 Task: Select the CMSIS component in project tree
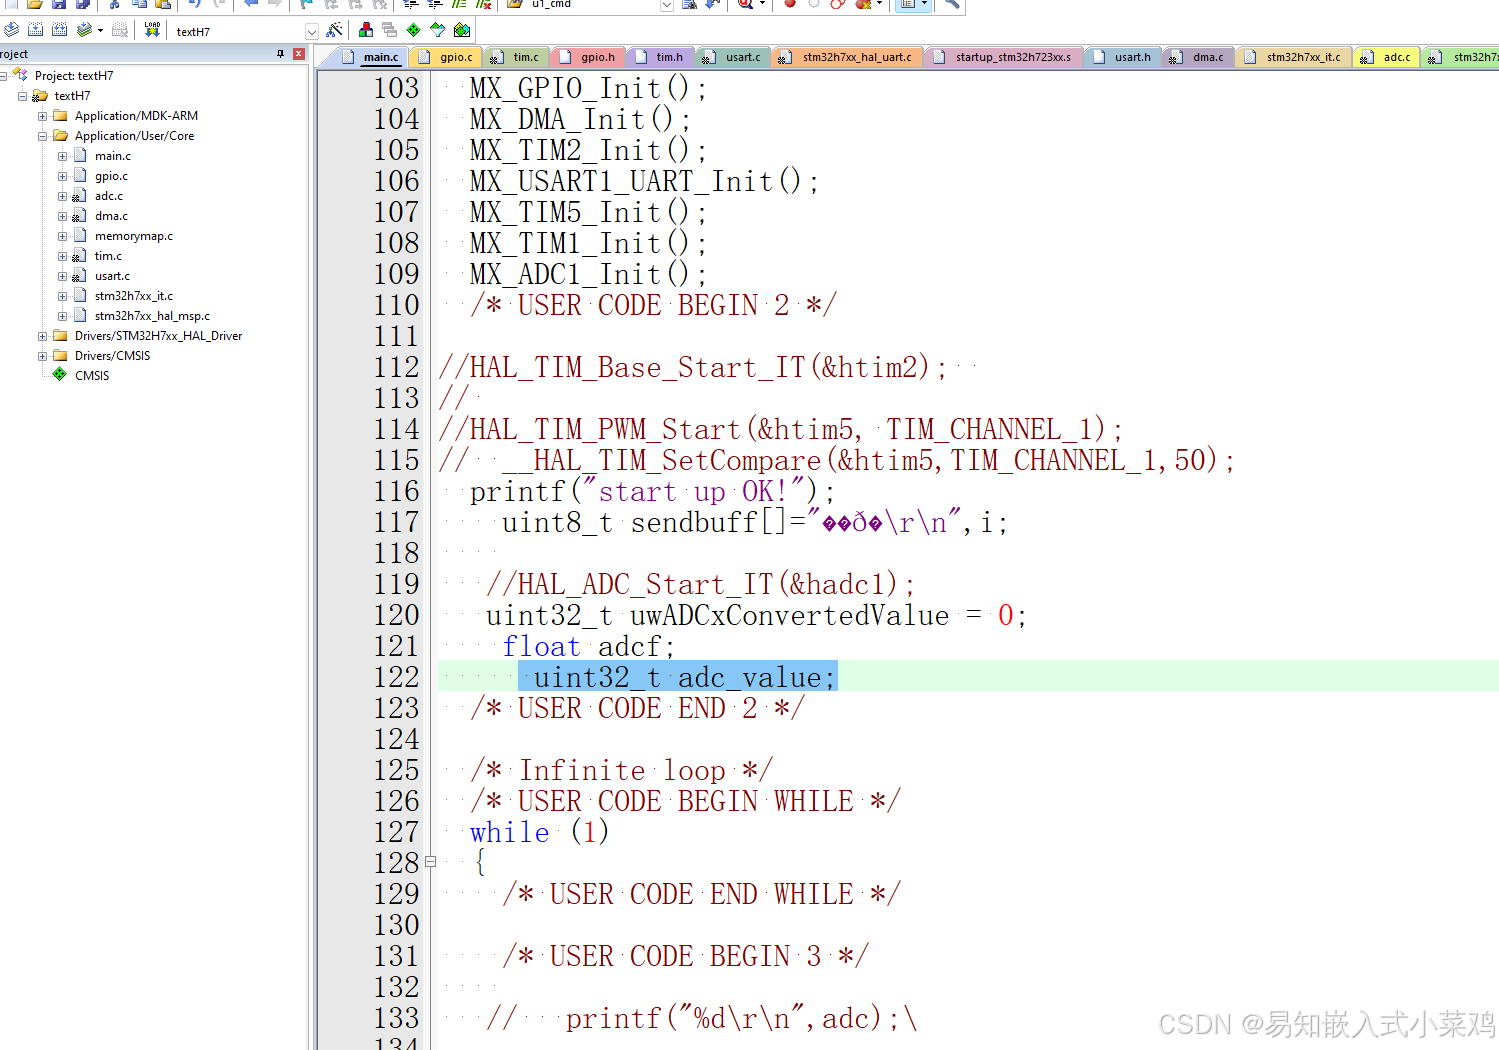point(92,376)
